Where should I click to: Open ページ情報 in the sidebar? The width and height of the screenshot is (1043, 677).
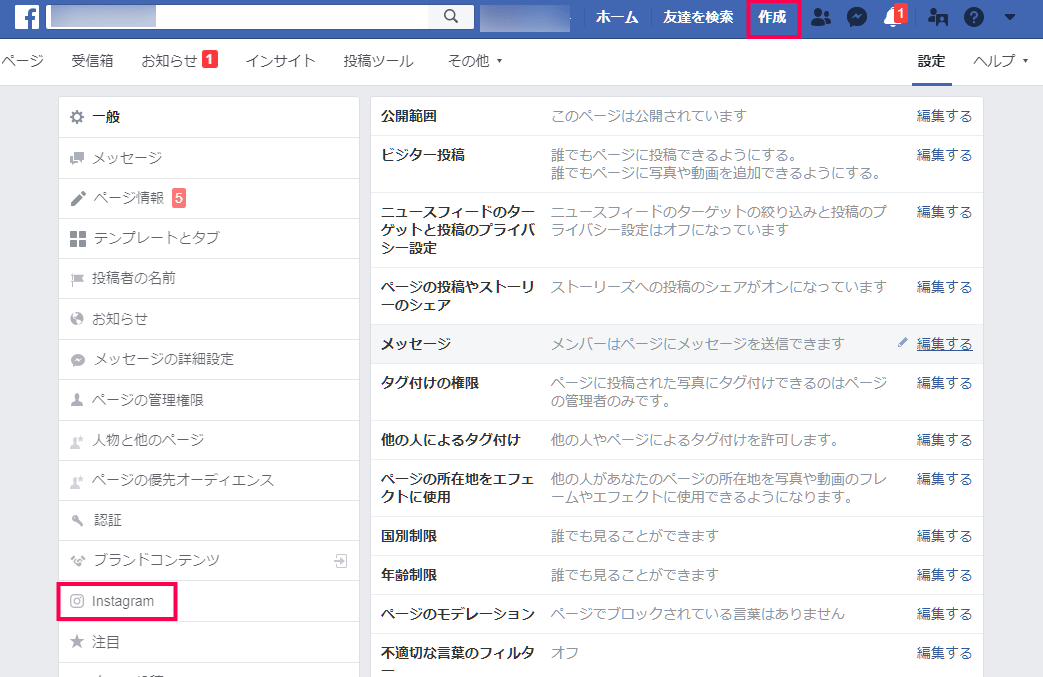[128, 198]
